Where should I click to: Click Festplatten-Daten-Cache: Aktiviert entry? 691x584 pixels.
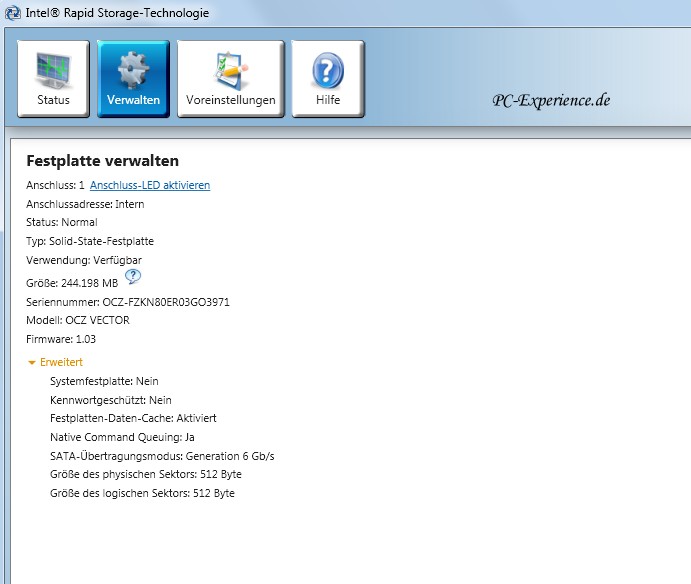click(134, 418)
